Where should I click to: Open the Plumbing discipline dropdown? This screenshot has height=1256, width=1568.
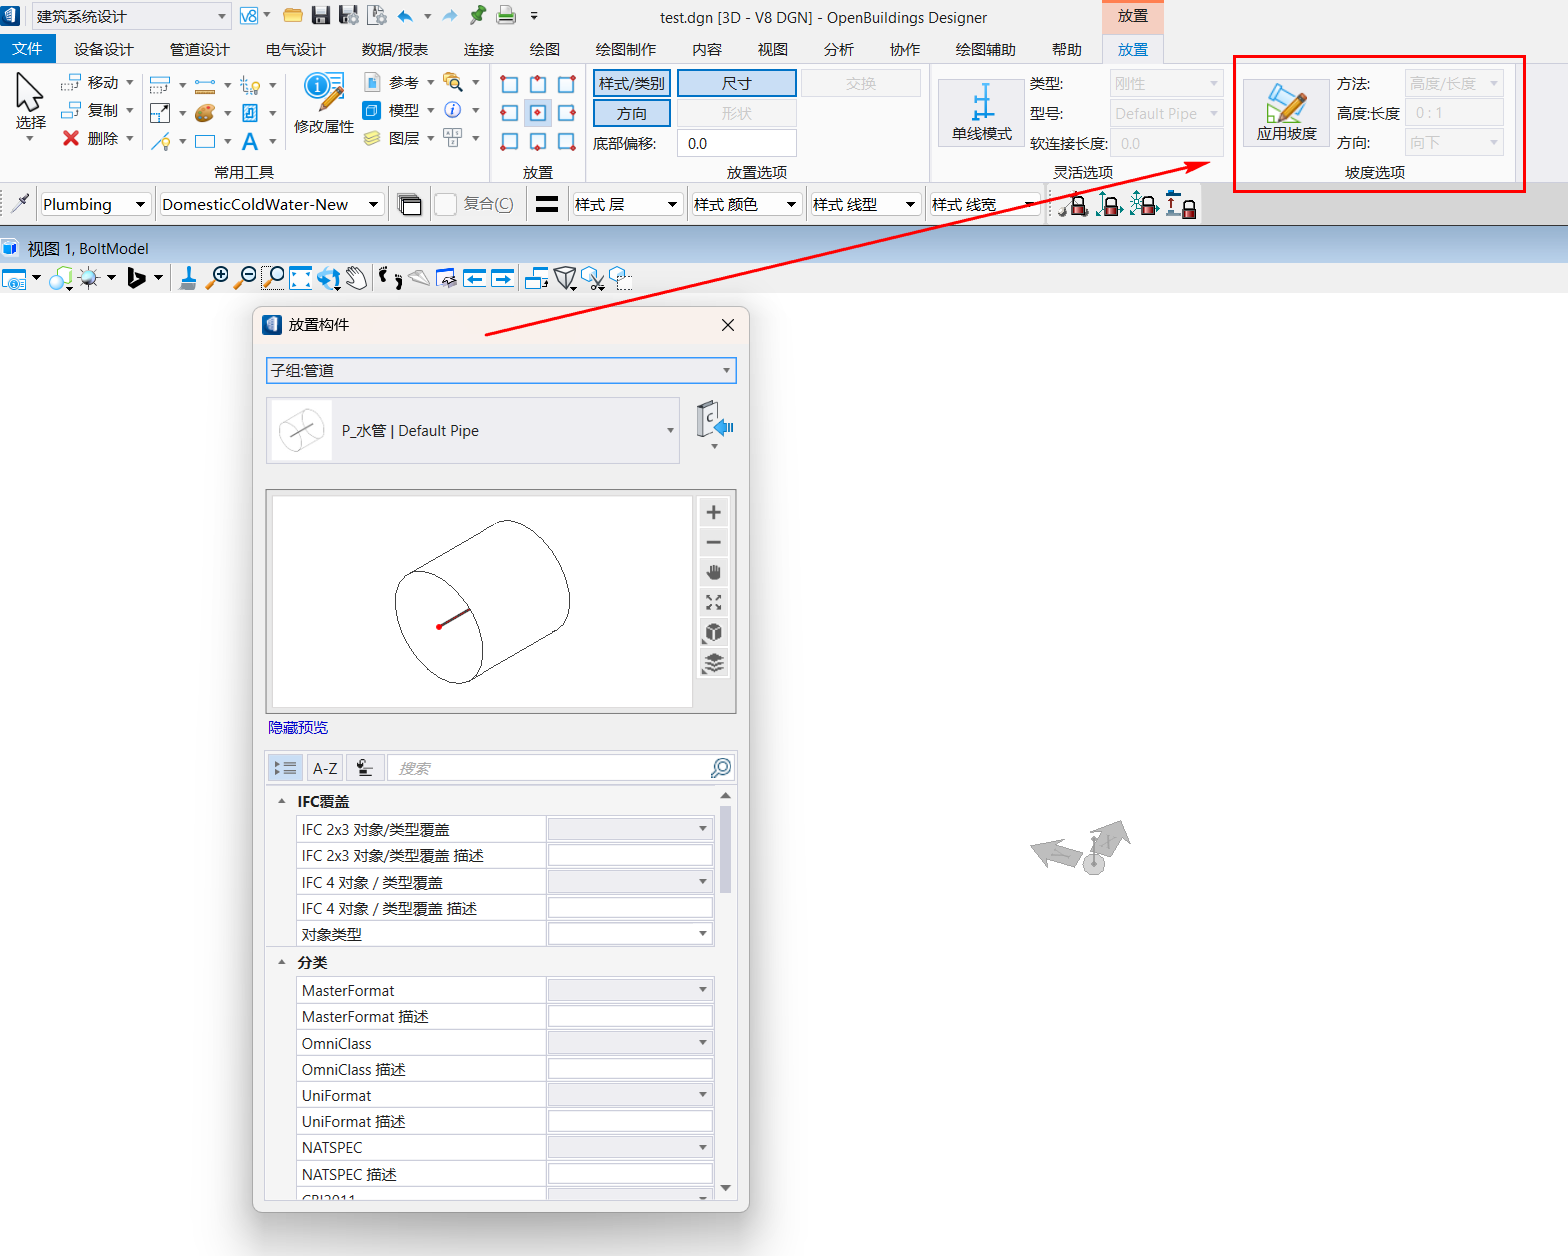(96, 204)
